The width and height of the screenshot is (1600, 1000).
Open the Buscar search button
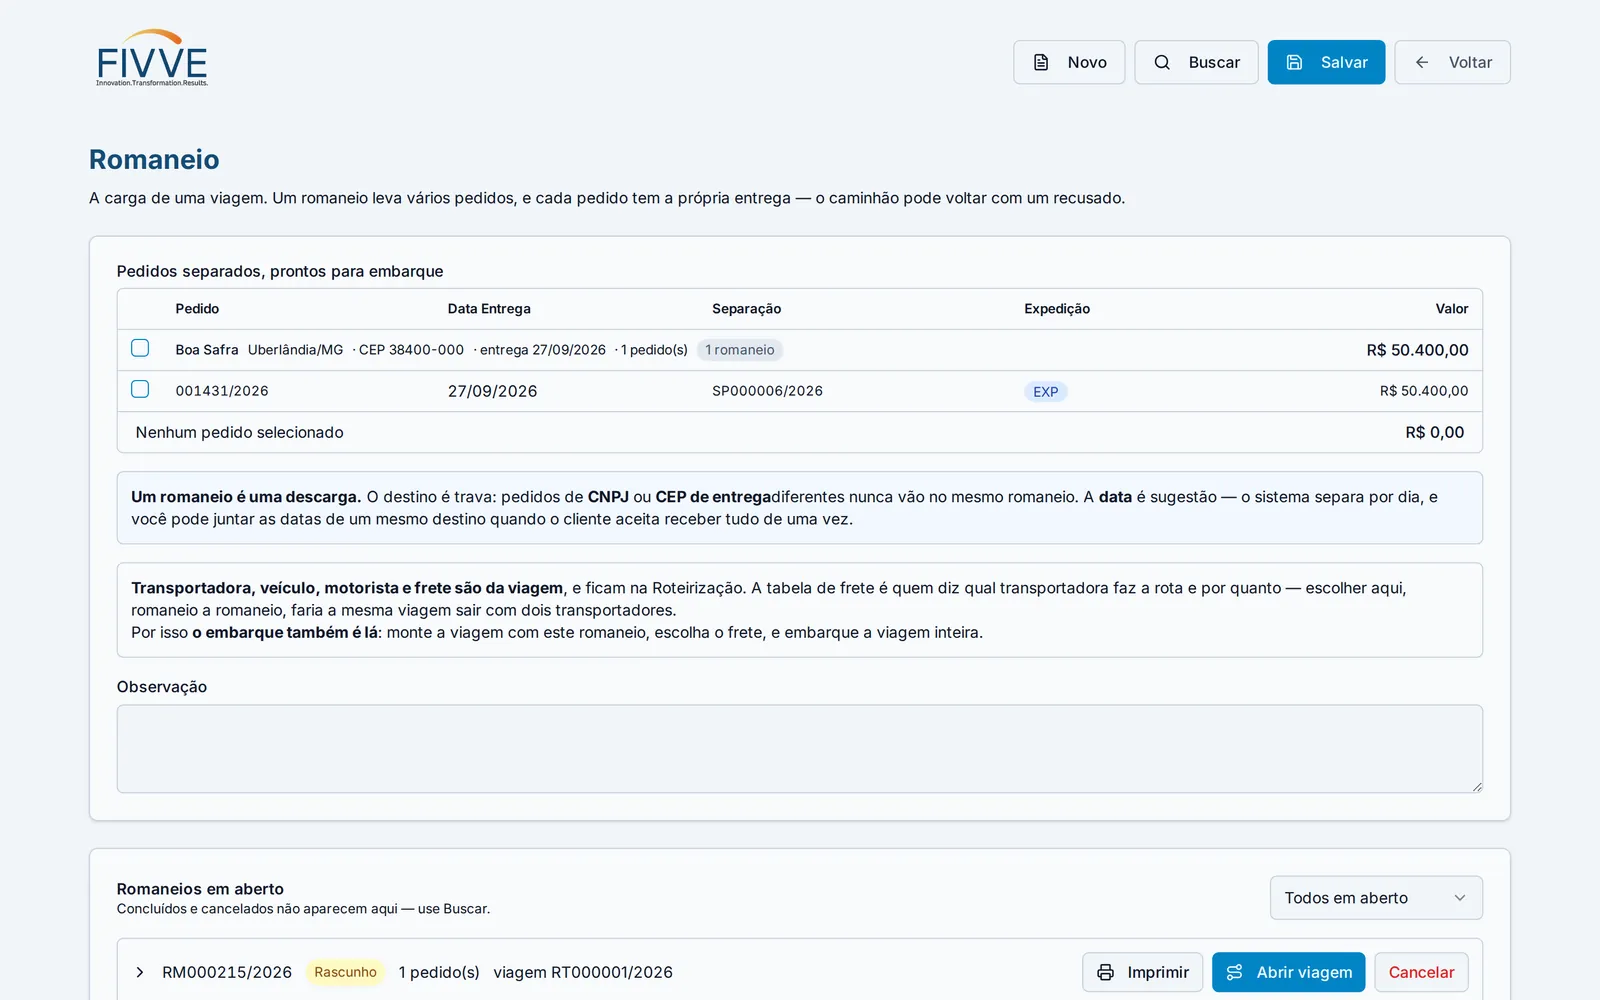pos(1196,62)
